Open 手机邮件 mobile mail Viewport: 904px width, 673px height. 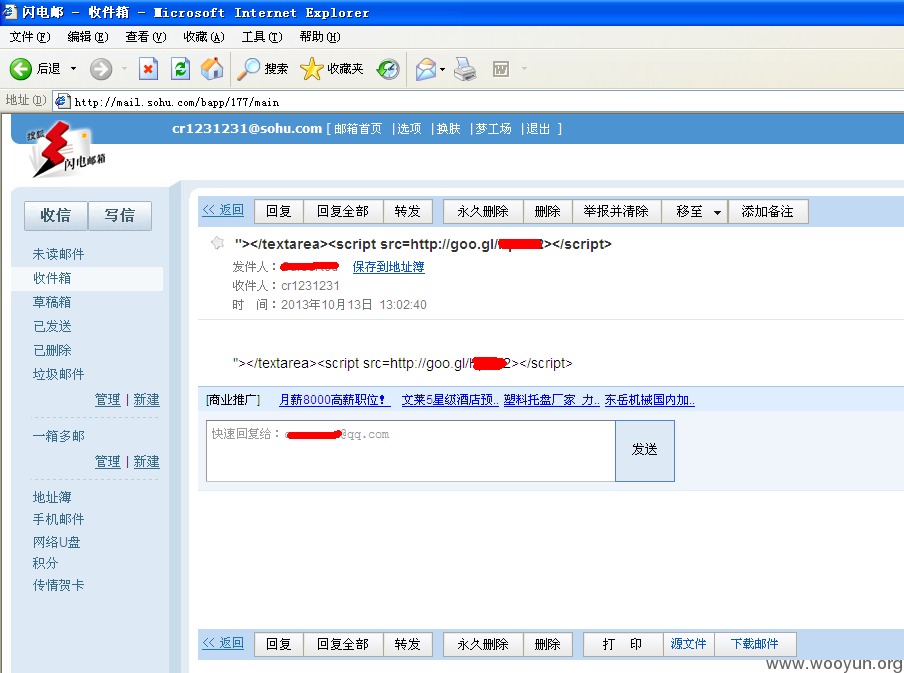pos(58,519)
